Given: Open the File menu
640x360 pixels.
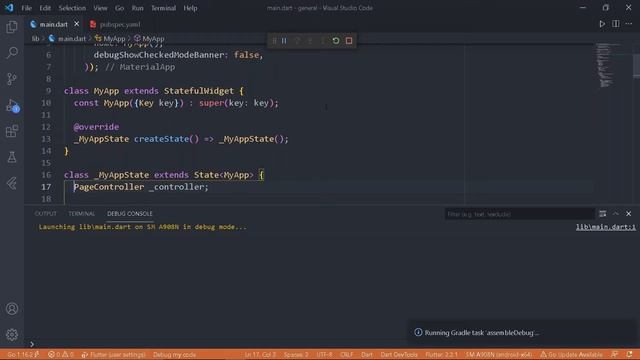Looking at the screenshot, I should [x=27, y=8].
